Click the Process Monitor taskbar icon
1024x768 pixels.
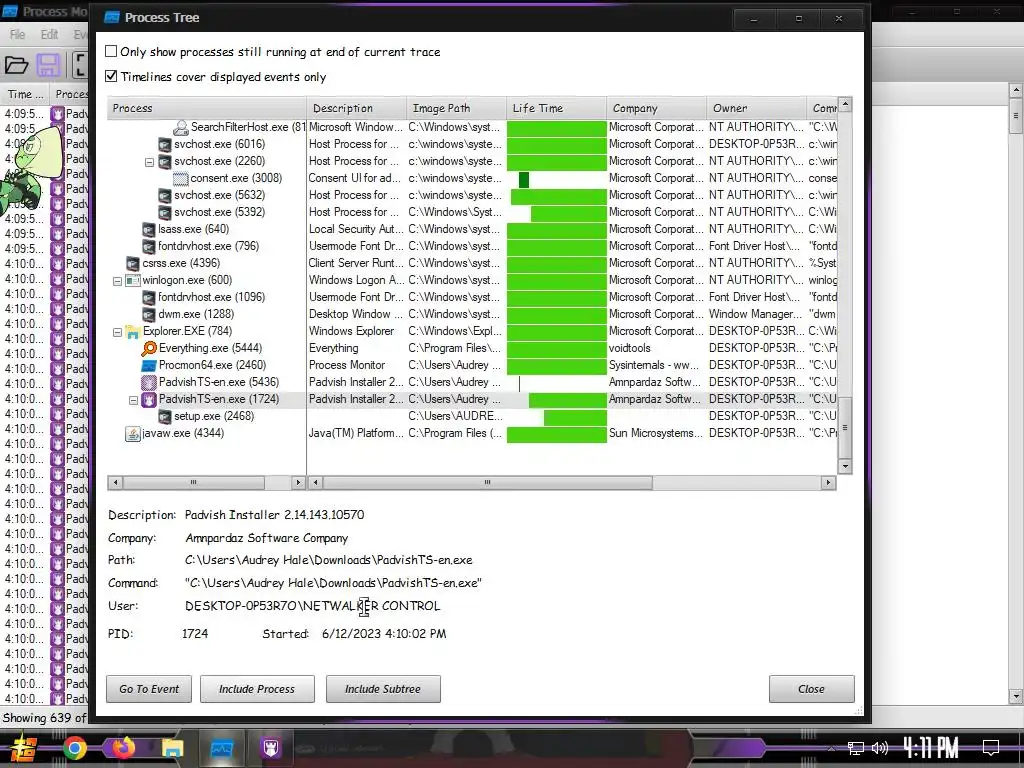(x=221, y=748)
